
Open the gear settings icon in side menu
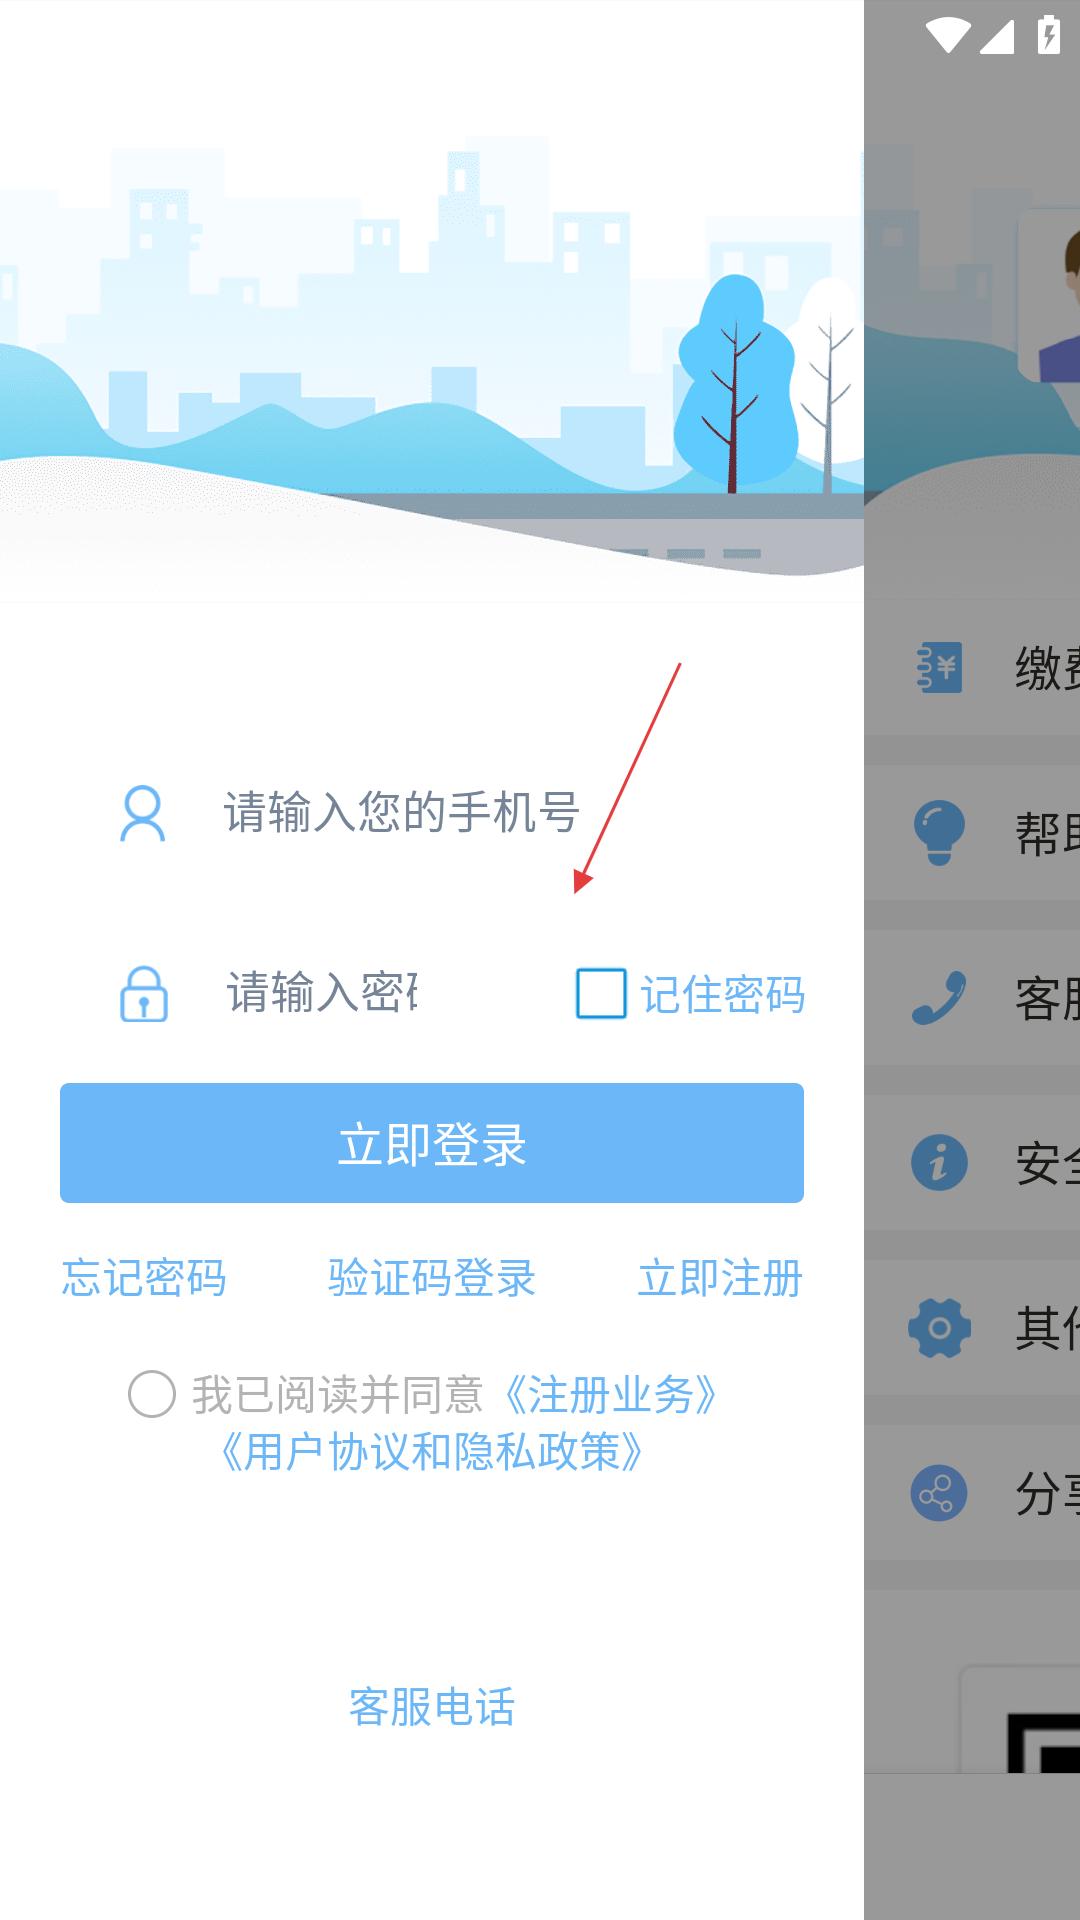pos(939,1327)
